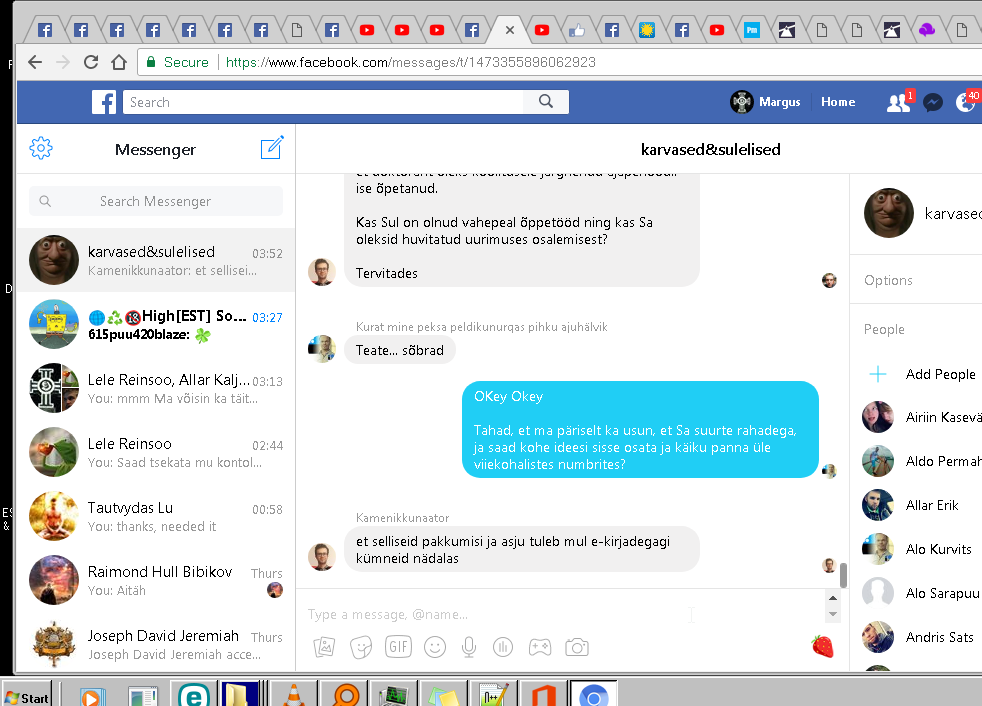Go to Home in Facebook bar
The image size is (982, 706).
pyautogui.click(x=838, y=101)
